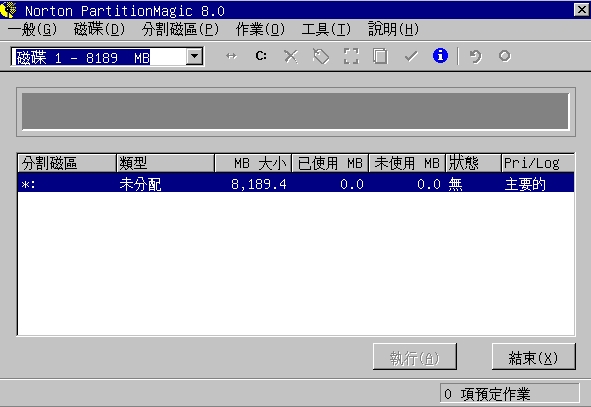Click the blue info icon

pyautogui.click(x=440, y=56)
